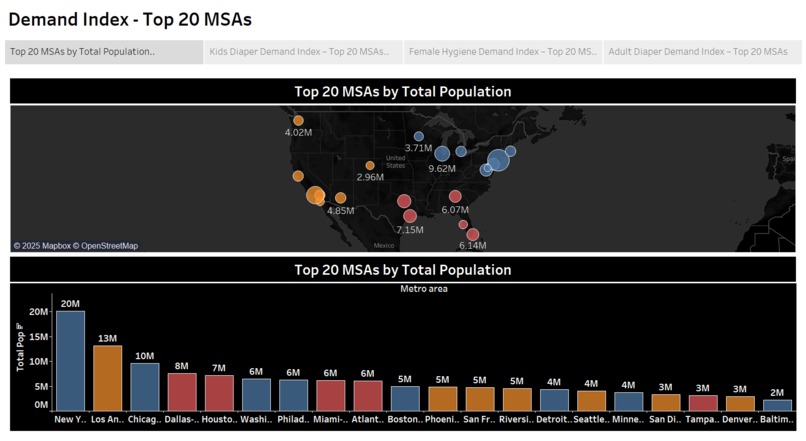Select the 9.62M blue map circle
Screen dimensions: 806x441
442,153
